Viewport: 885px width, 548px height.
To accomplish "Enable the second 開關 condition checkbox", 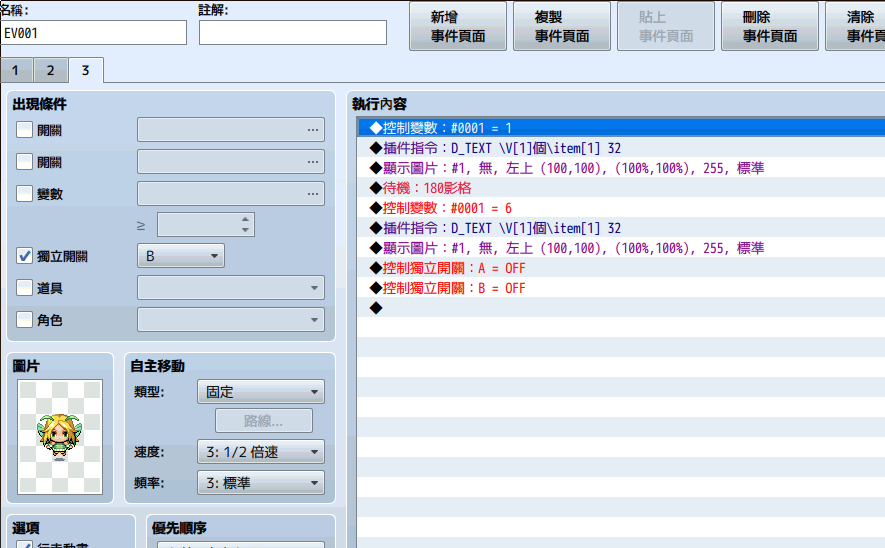I will (24, 162).
